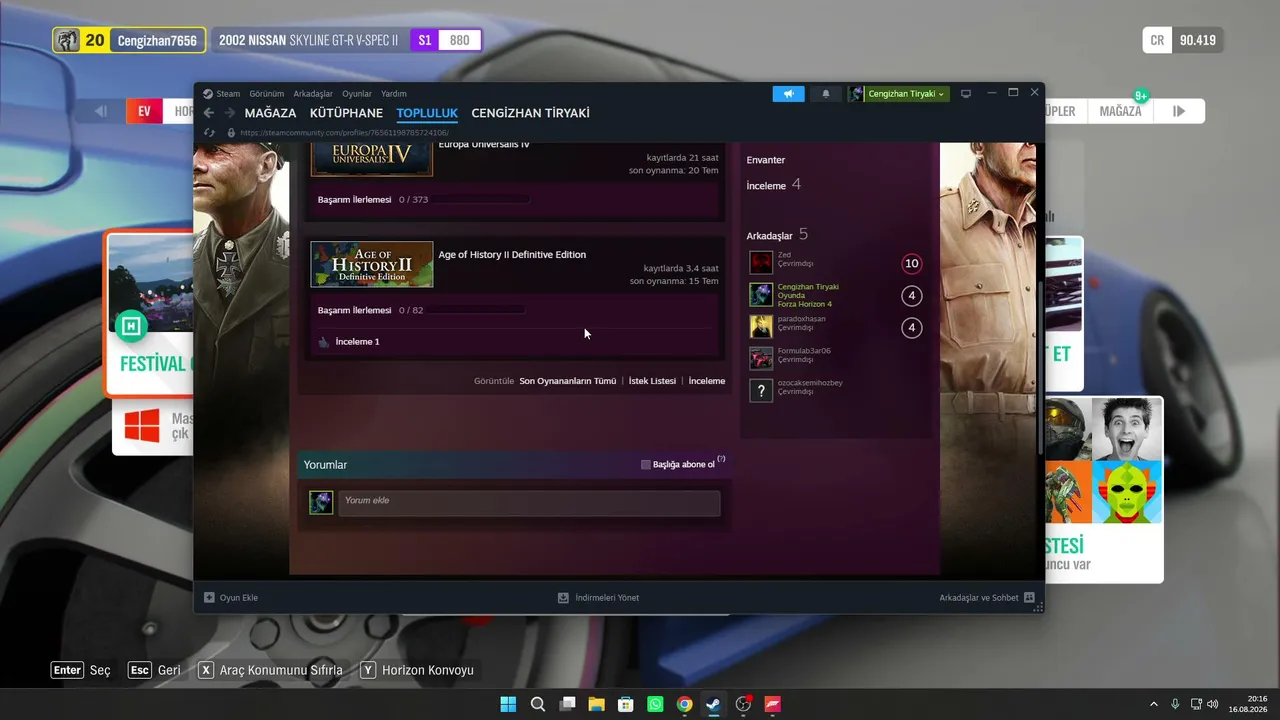
Task: Switch Steam to Big Picture mode
Action: pyautogui.click(x=966, y=94)
